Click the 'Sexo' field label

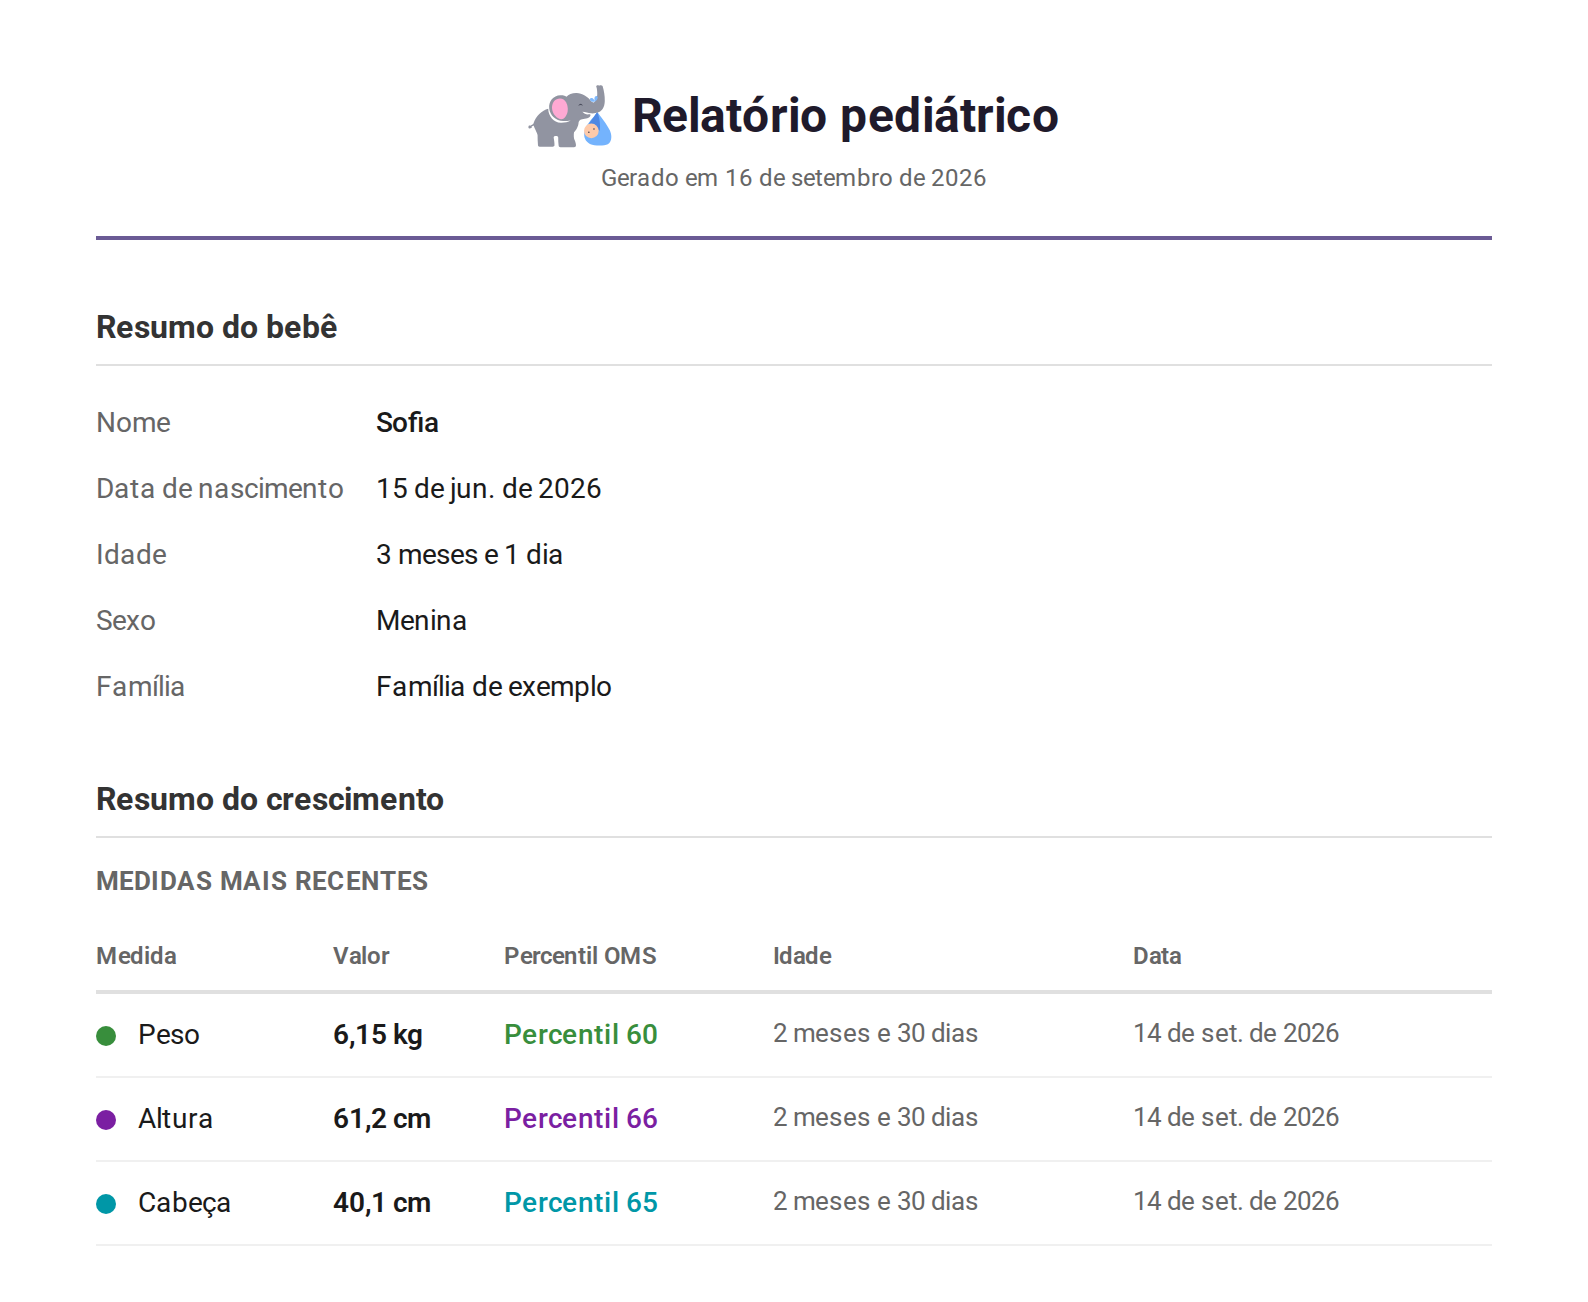pos(126,621)
